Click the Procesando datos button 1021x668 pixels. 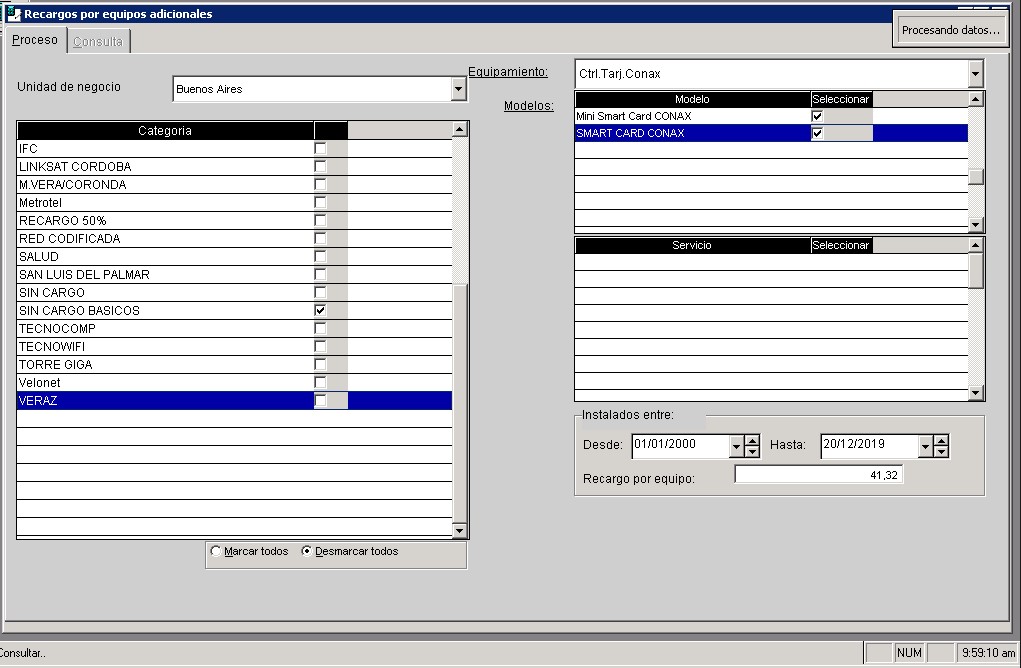pos(950,30)
